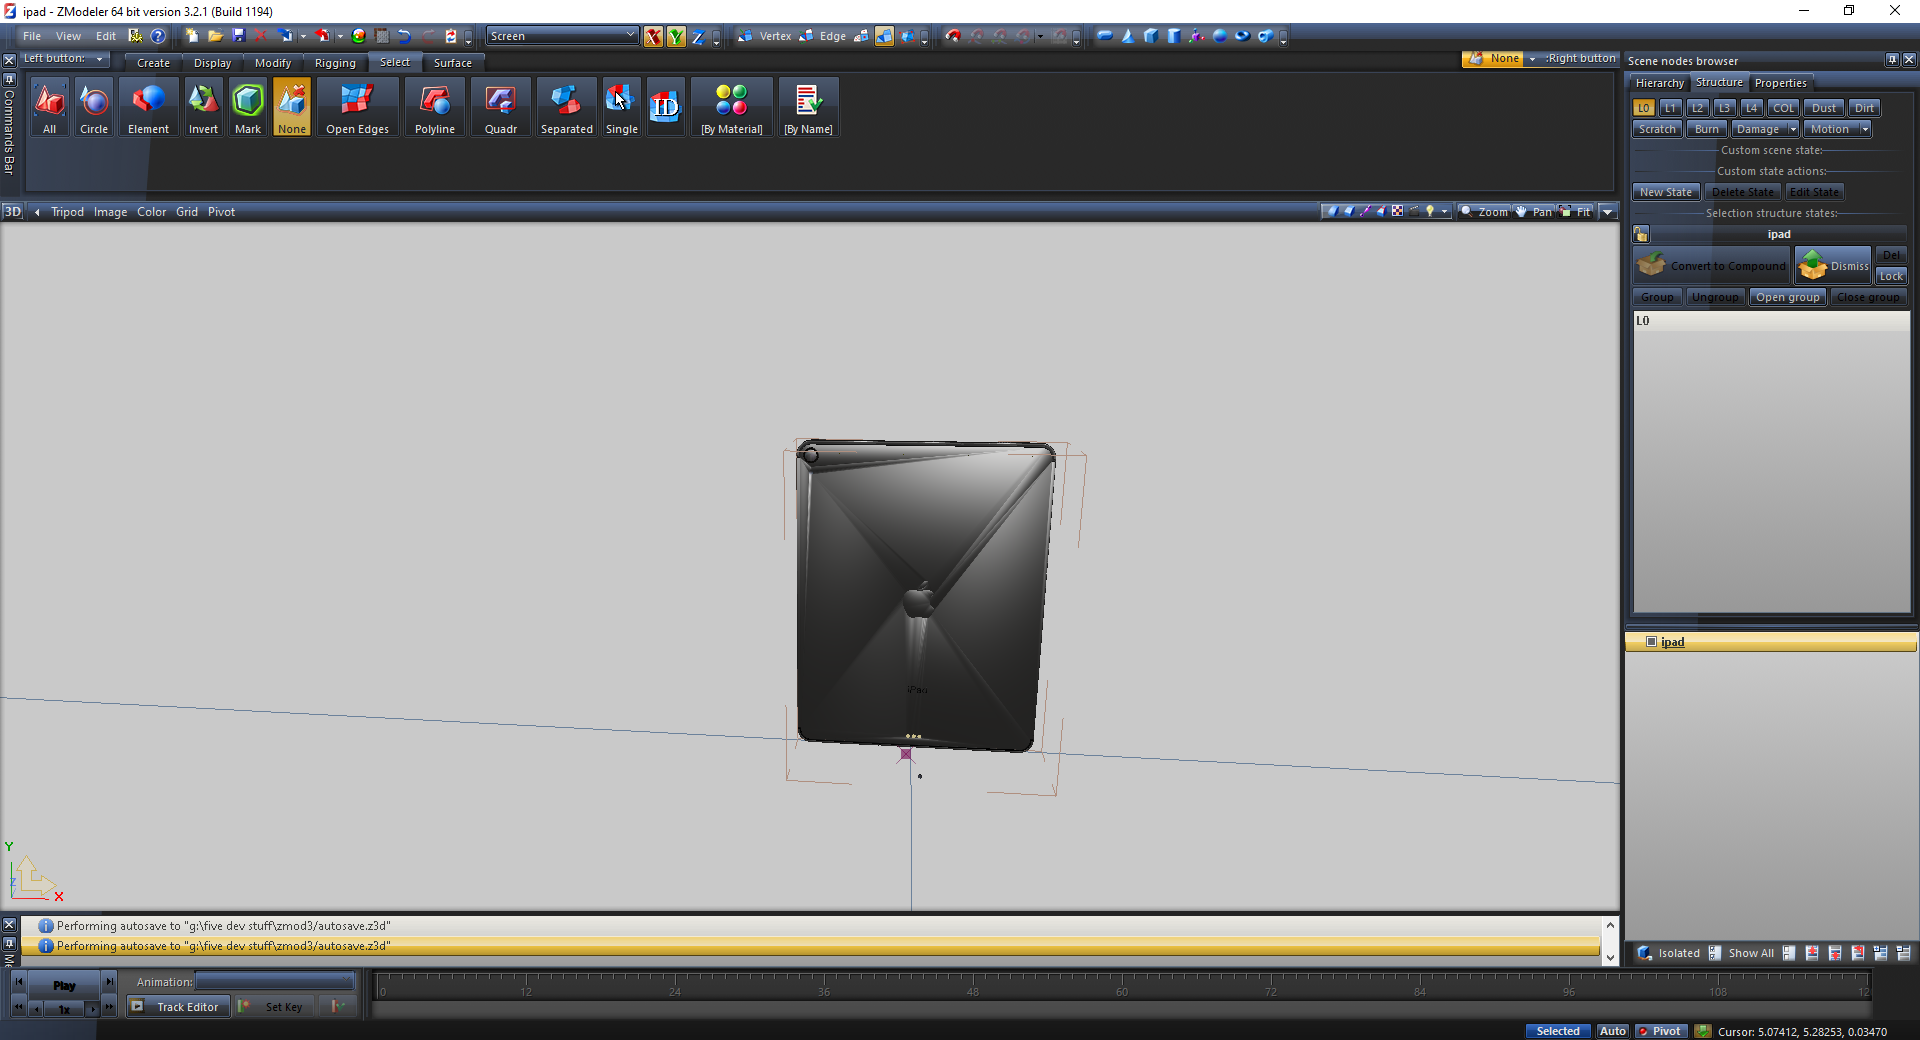Switch to the Hierarchy tab
Screen dimensions: 1920x1040
click(1659, 83)
